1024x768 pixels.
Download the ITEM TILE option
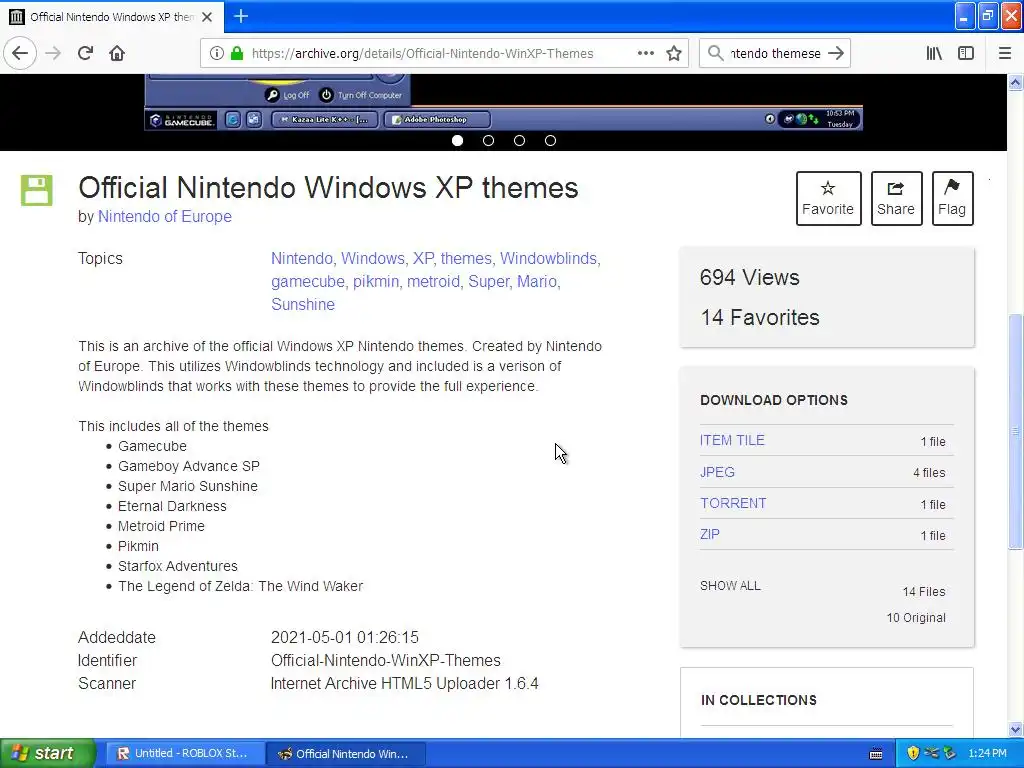click(x=732, y=440)
